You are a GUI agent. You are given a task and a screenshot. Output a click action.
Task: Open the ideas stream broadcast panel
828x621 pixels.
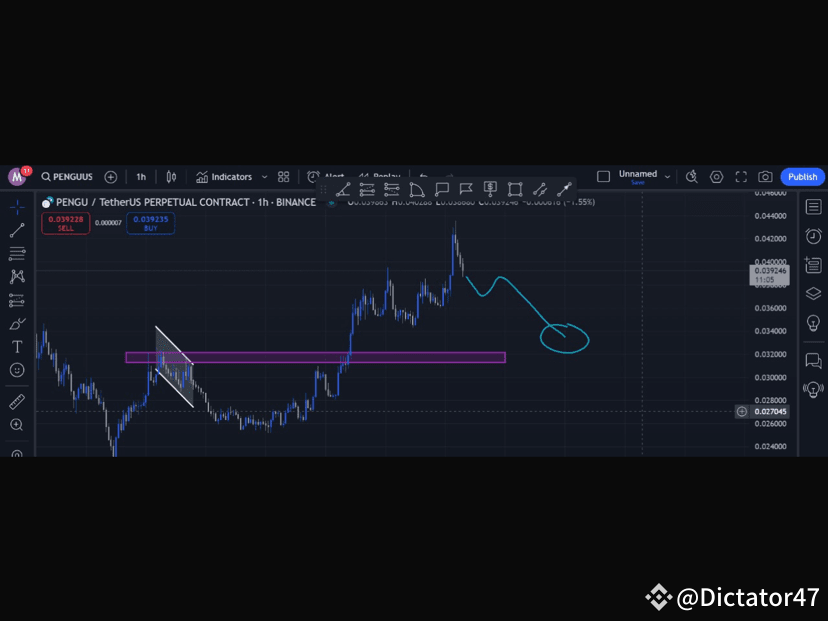tap(813, 390)
